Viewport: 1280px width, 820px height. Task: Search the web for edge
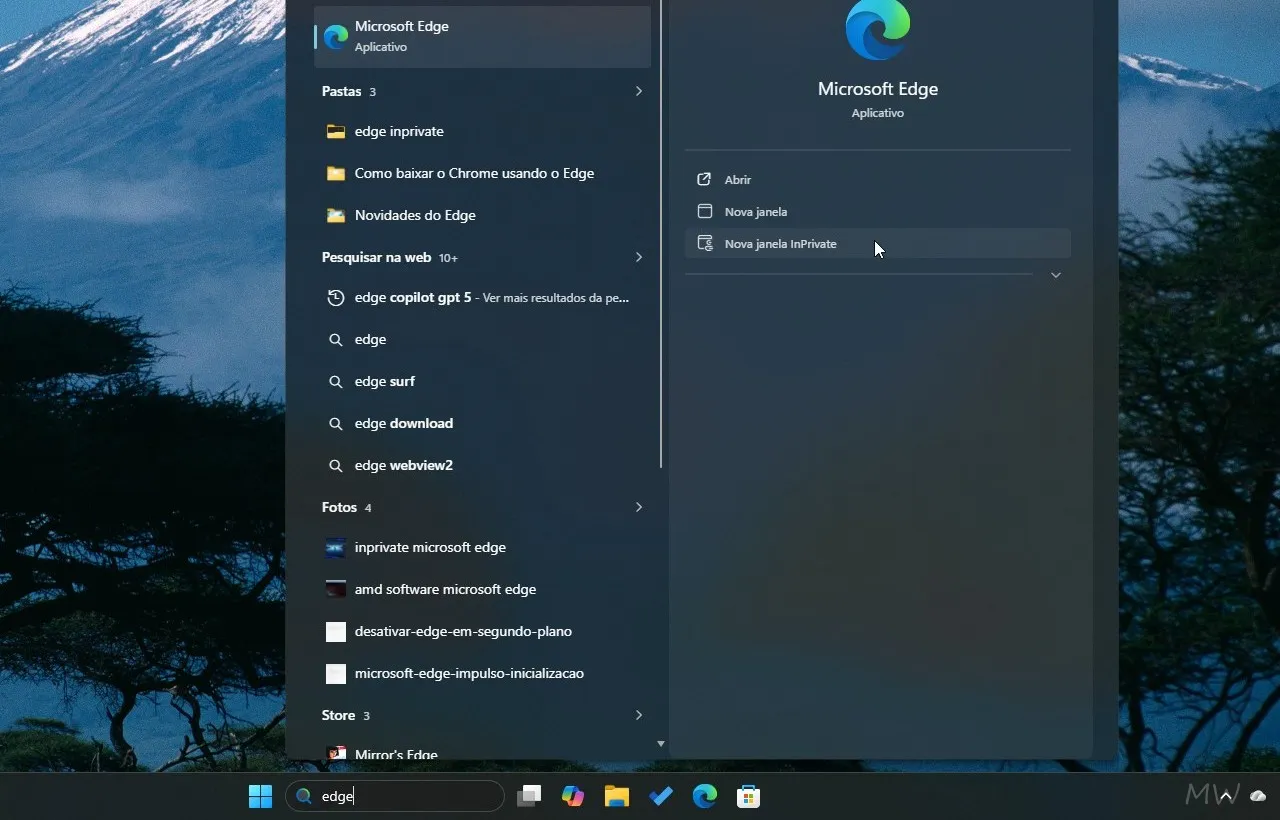(482, 339)
